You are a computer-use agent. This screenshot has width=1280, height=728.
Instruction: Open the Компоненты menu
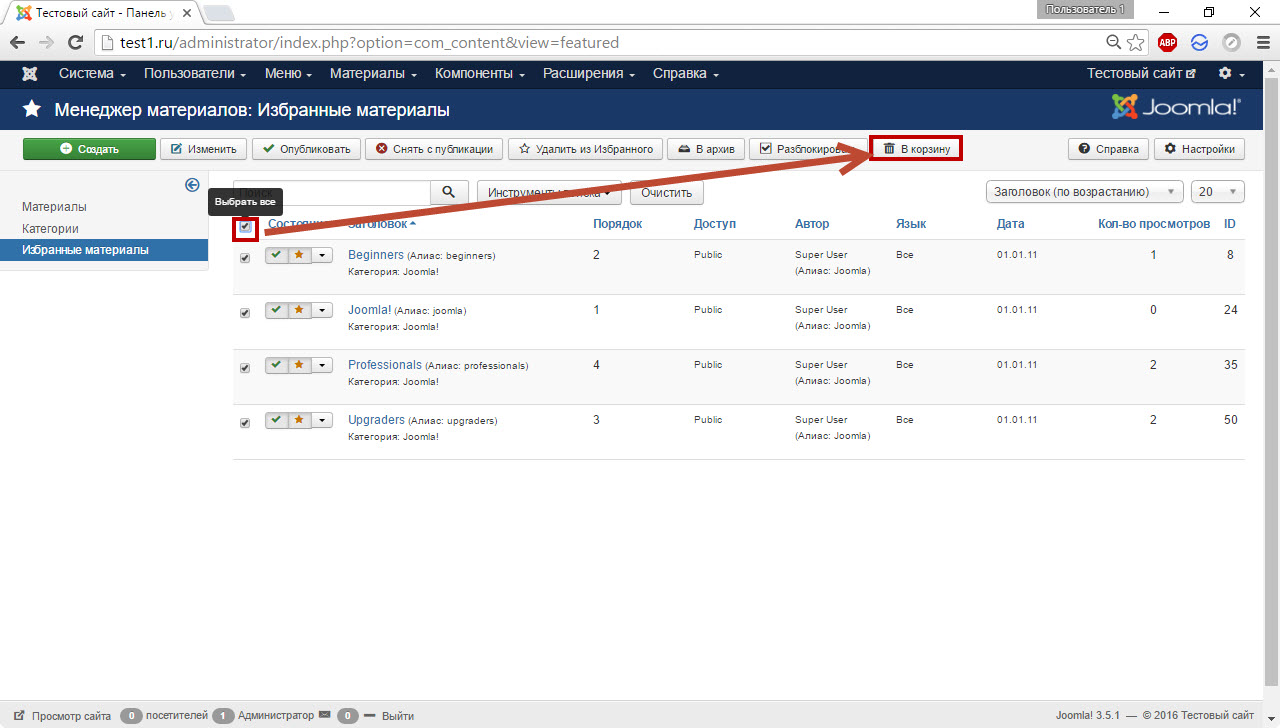pos(480,74)
